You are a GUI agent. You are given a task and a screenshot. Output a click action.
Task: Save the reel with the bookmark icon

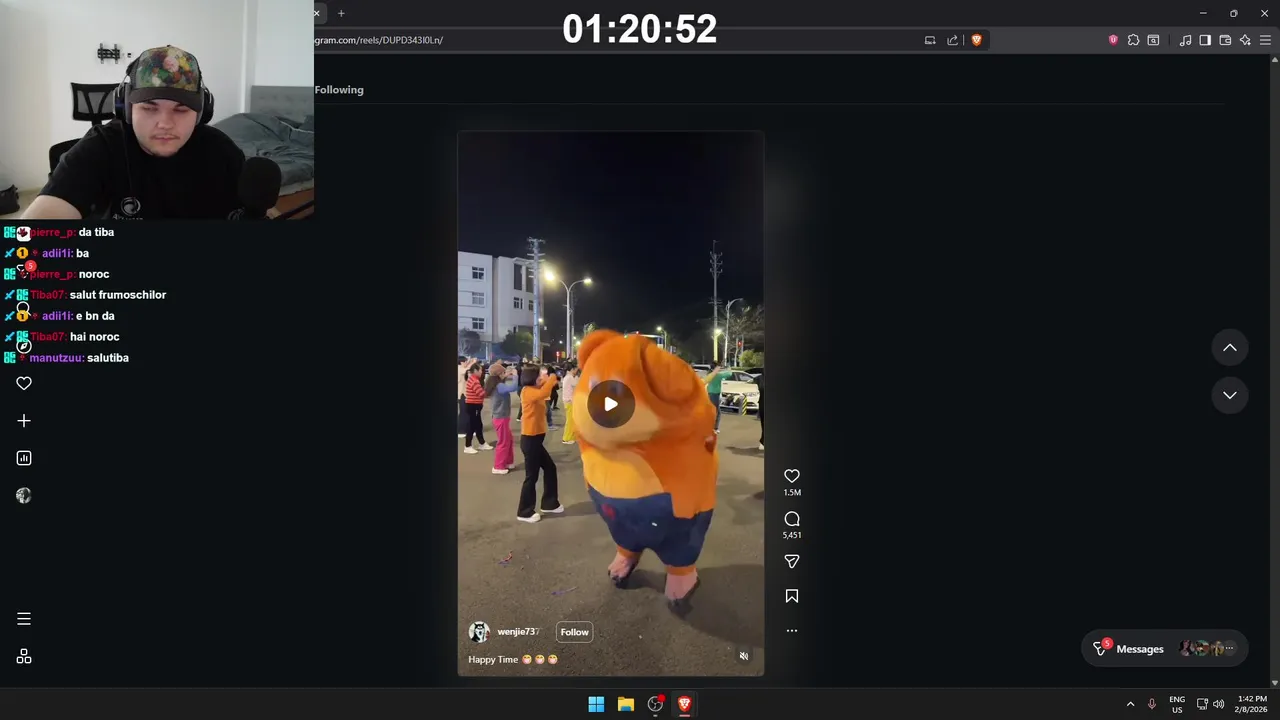tap(792, 596)
